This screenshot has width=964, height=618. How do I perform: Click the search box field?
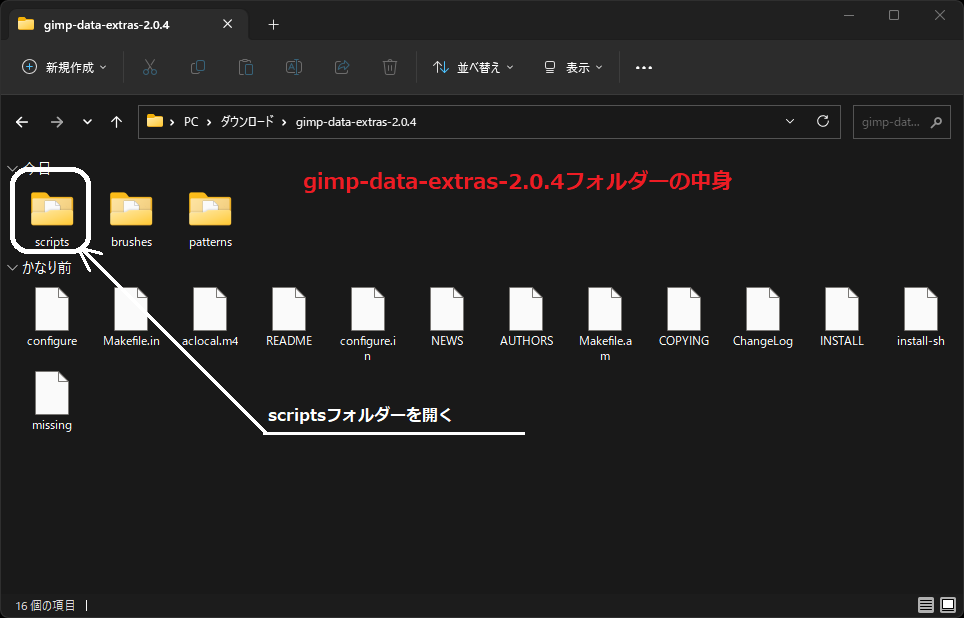pyautogui.click(x=901, y=122)
